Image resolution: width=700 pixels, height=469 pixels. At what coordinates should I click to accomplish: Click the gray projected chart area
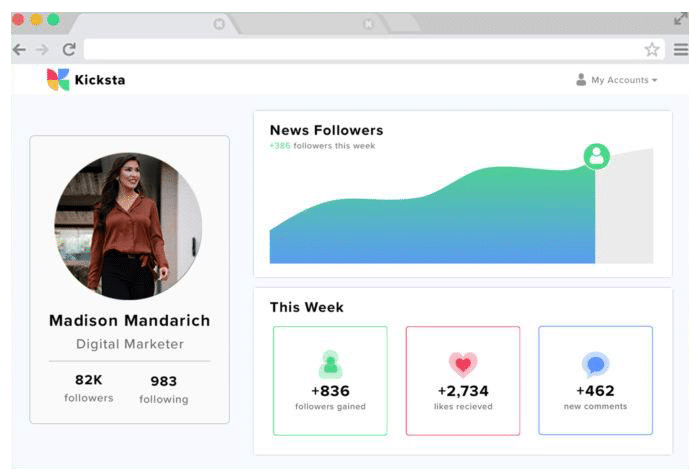tap(624, 208)
